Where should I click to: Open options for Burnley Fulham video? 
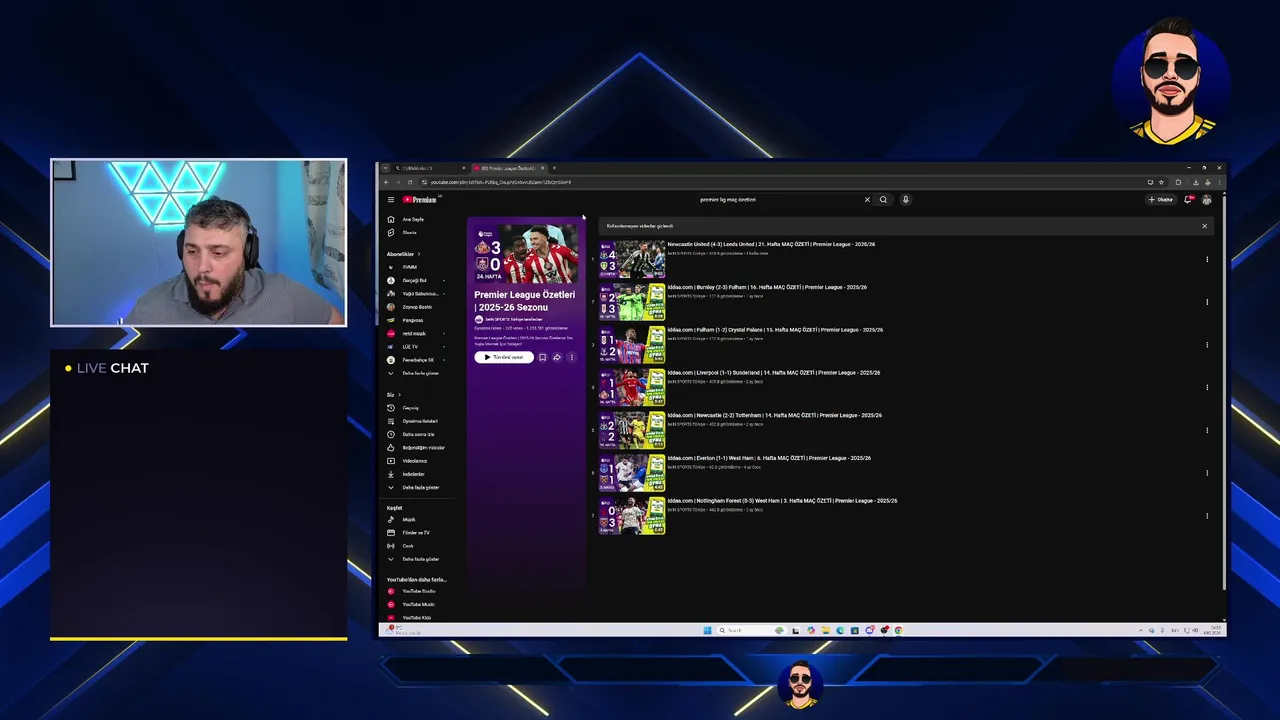(x=1207, y=302)
